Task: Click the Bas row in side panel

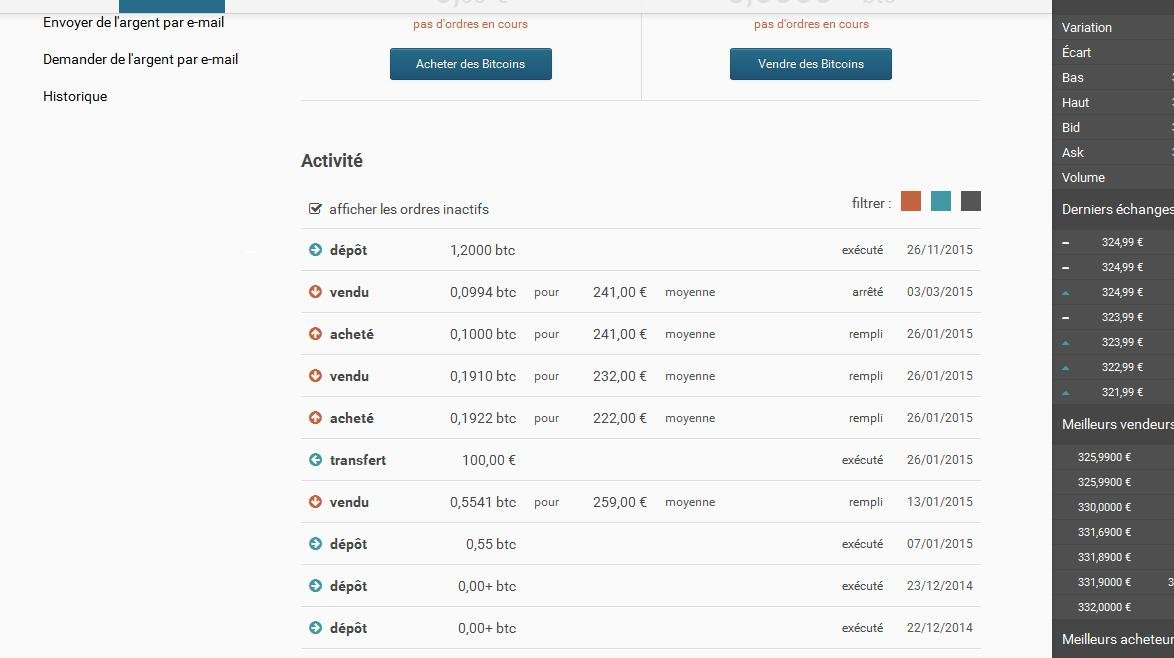Action: click(1113, 77)
